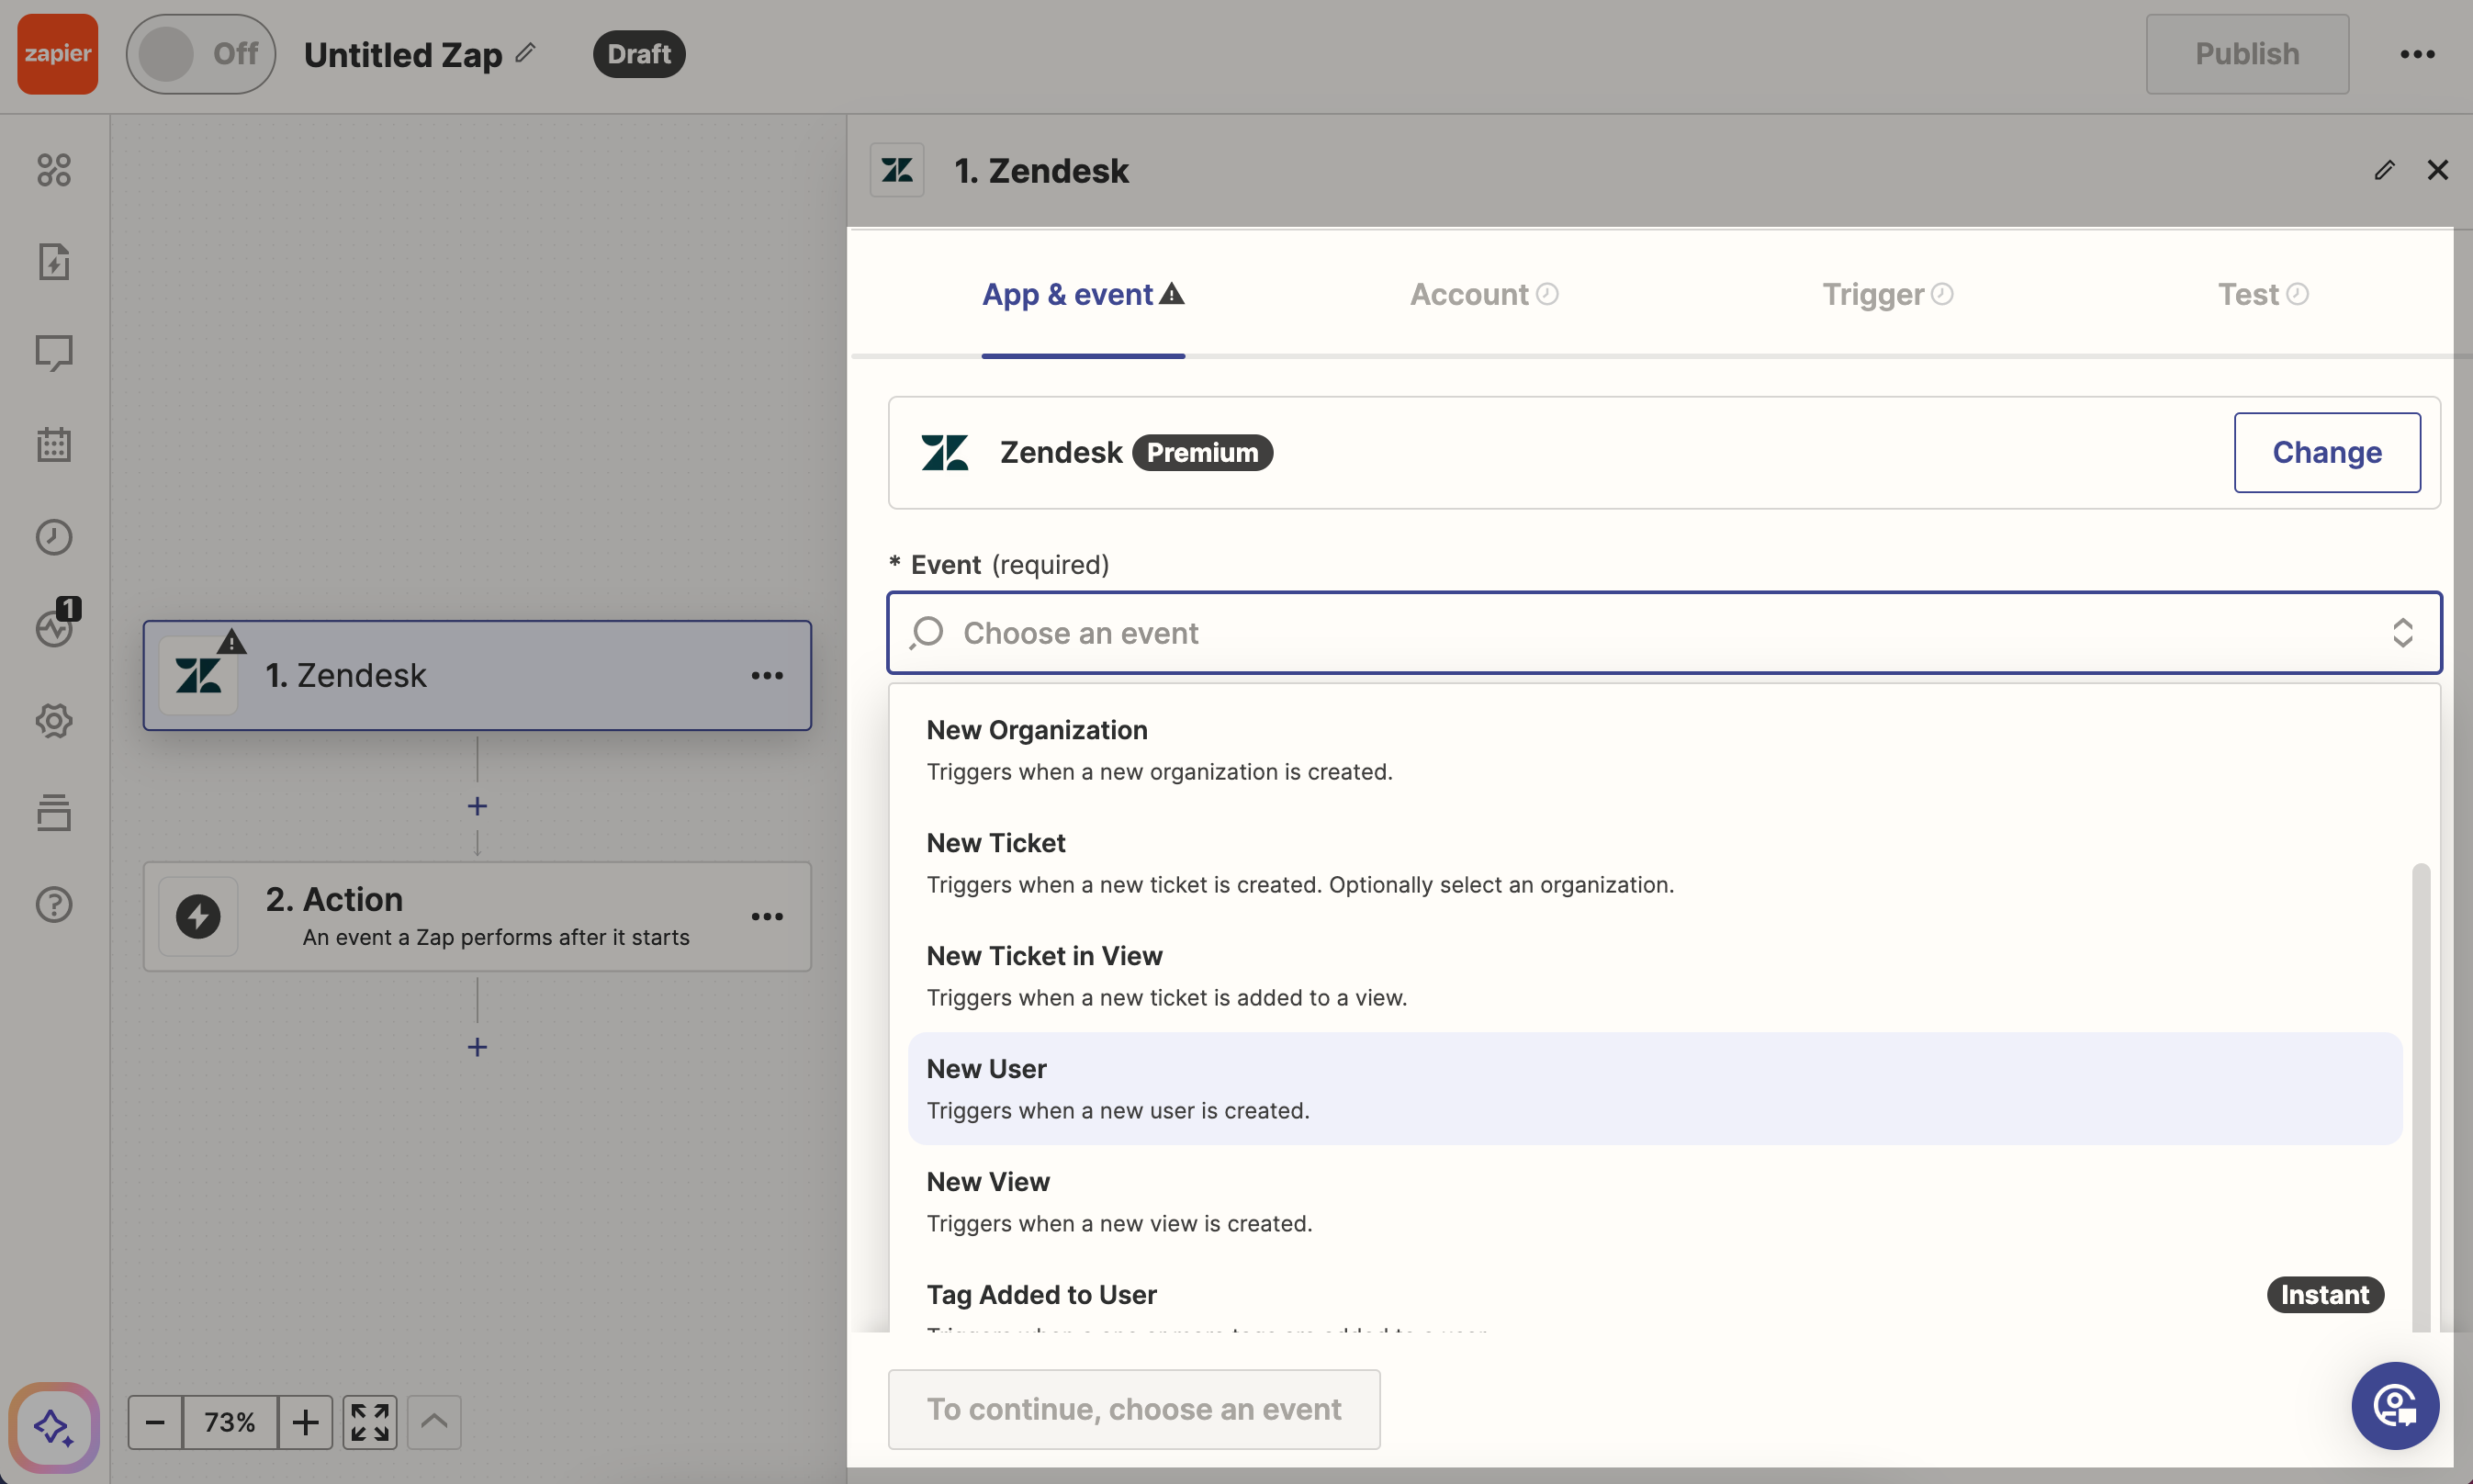Collapse the canvas toolbar chevron up

[434, 1422]
